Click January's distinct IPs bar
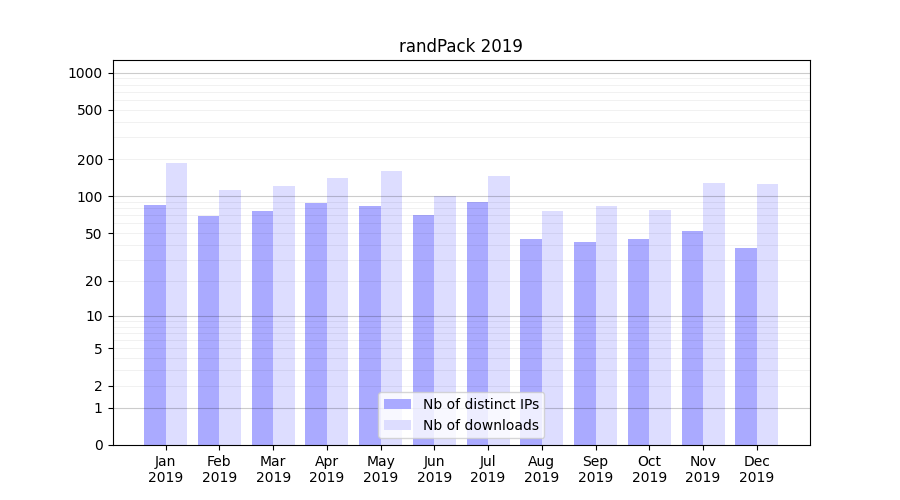Image resolution: width=900 pixels, height=500 pixels. [x=155, y=325]
